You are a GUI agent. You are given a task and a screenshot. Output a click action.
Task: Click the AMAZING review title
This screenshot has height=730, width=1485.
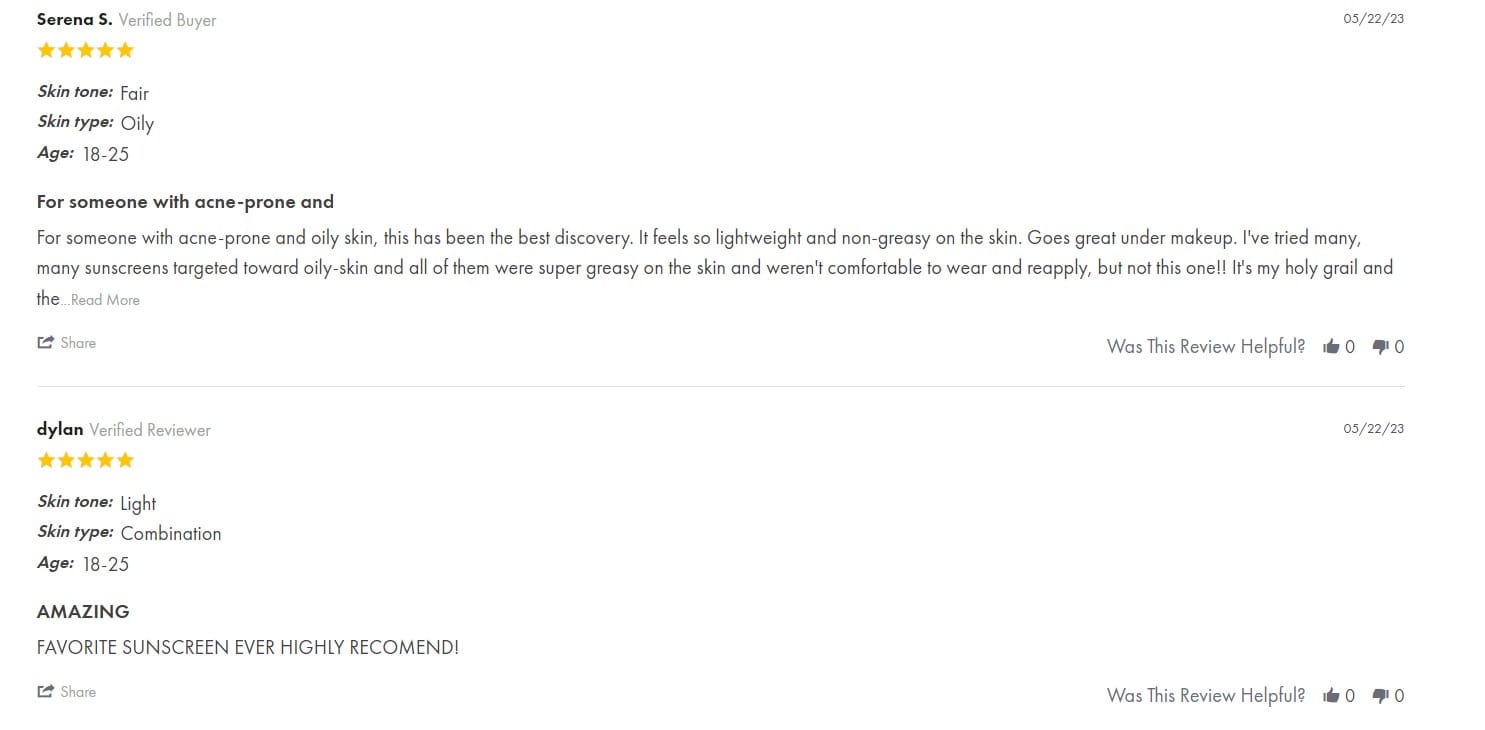pos(83,611)
